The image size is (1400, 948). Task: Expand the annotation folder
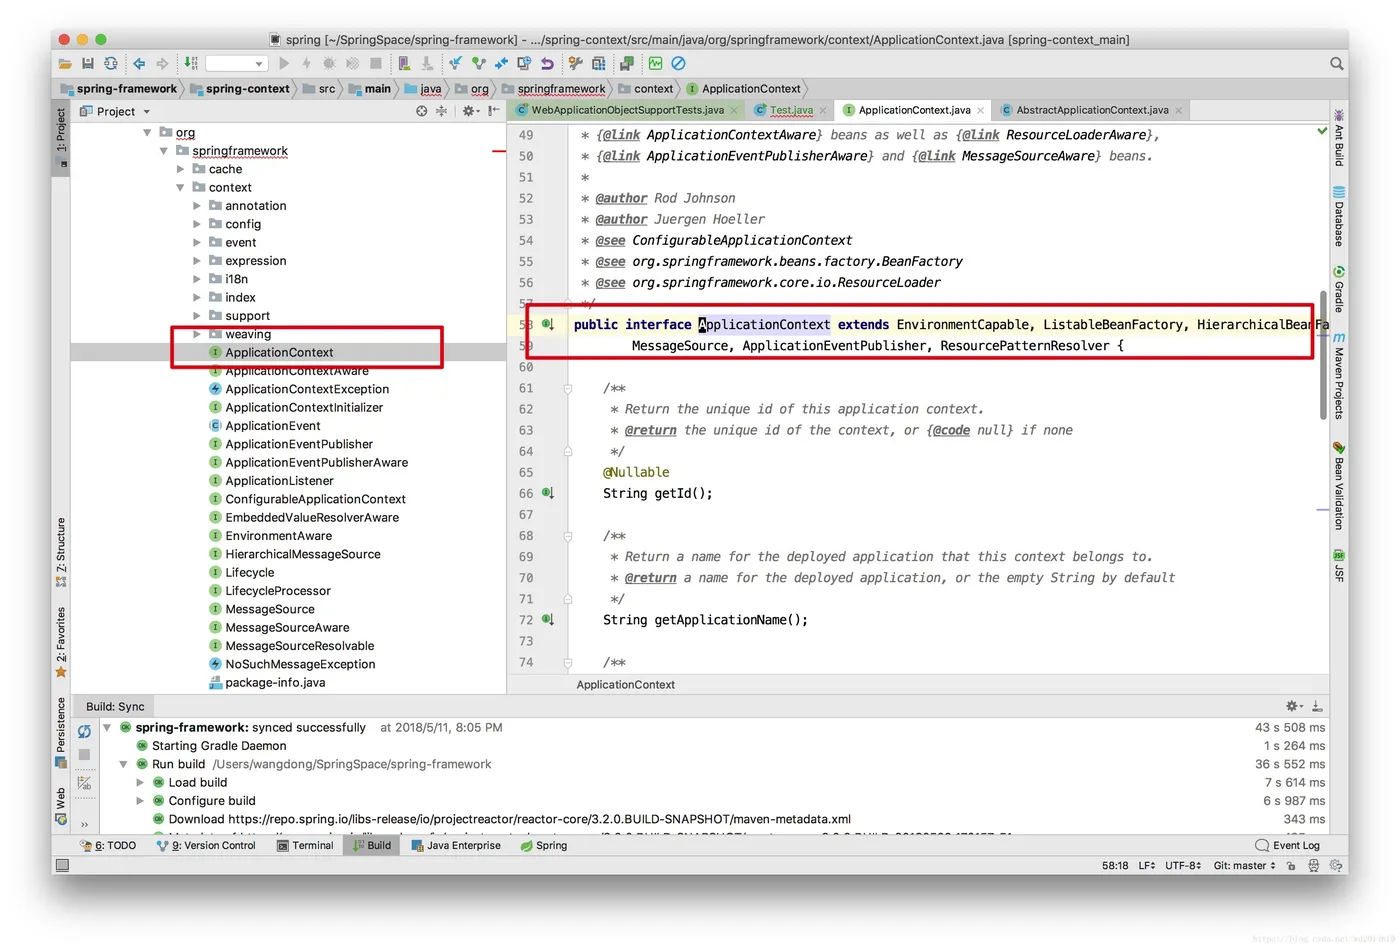pos(197,206)
